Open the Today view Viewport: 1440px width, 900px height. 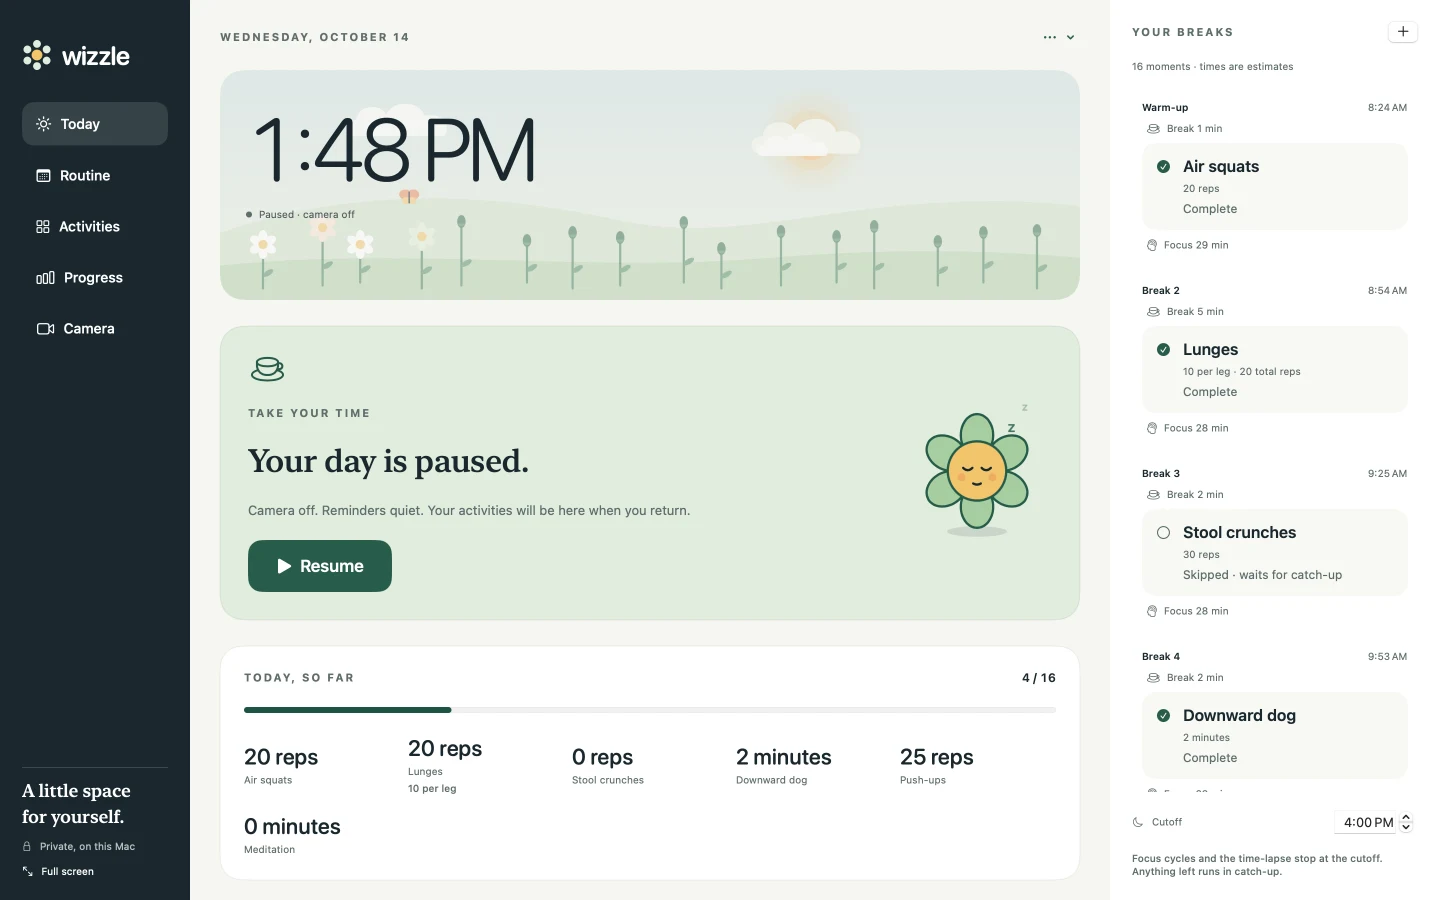pyautogui.click(x=95, y=124)
